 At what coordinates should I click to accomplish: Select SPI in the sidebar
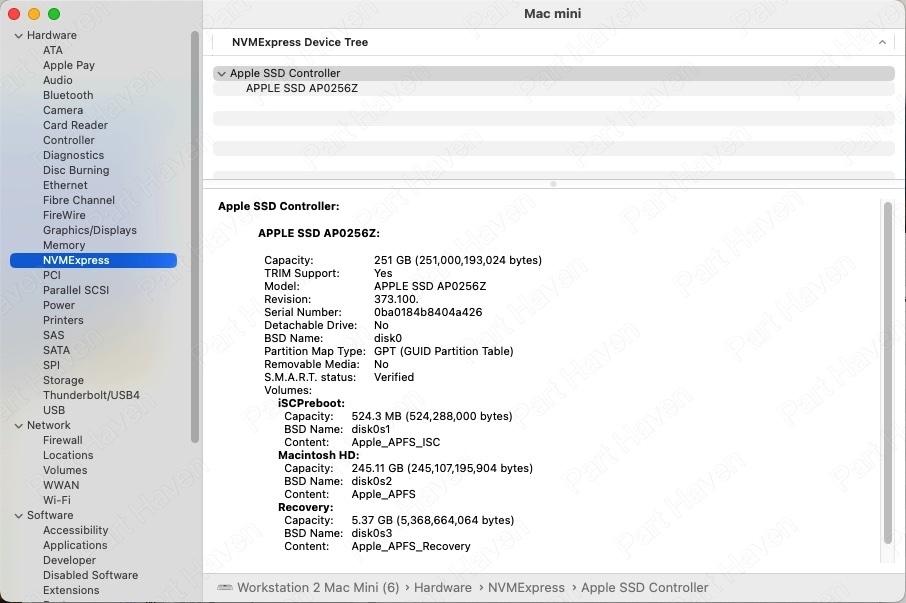pyautogui.click(x=51, y=366)
